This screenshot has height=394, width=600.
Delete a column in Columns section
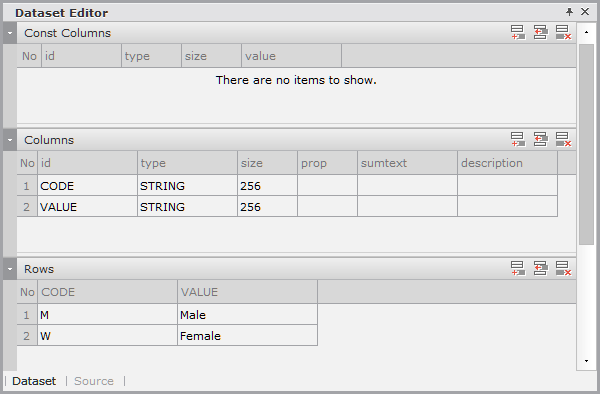click(x=563, y=139)
